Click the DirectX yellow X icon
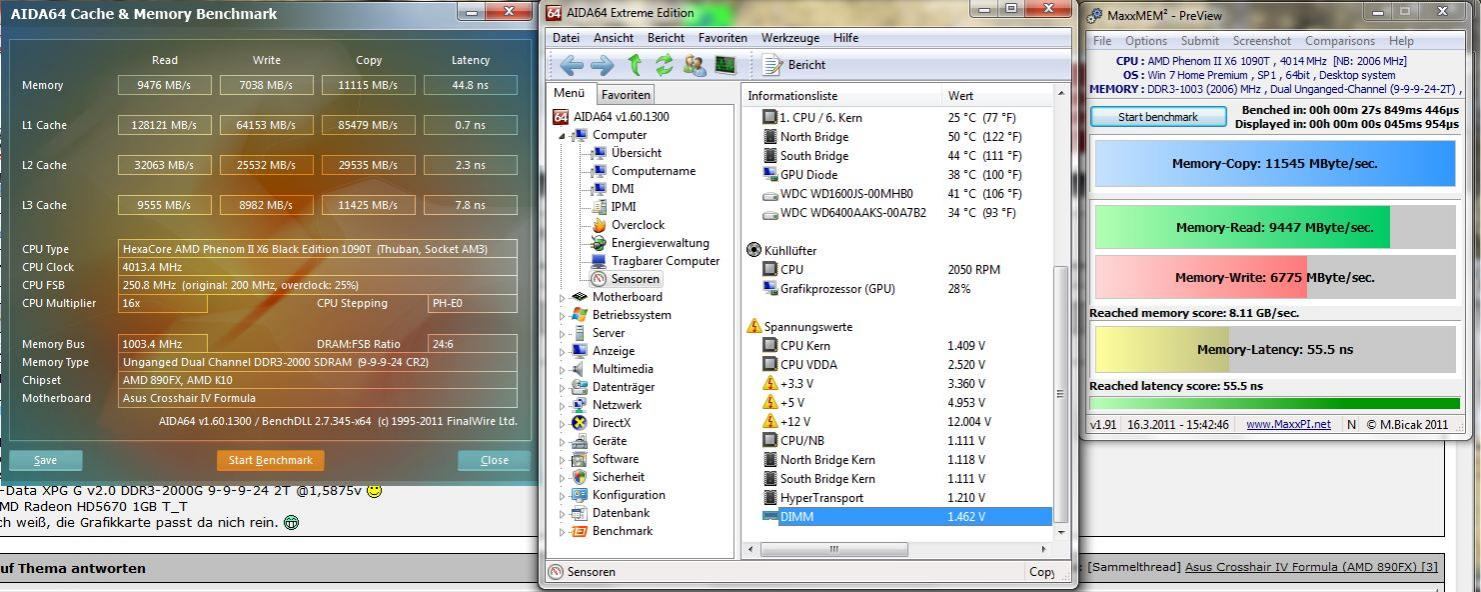This screenshot has height=592, width=1481. [x=579, y=423]
